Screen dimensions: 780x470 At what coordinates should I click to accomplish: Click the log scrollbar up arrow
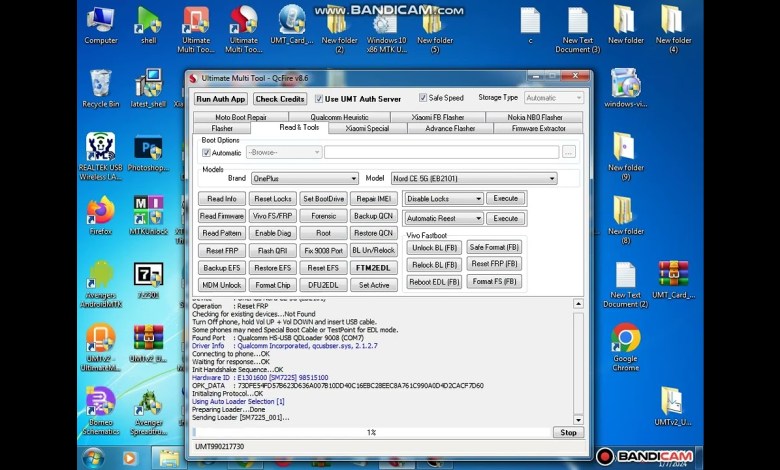578,304
